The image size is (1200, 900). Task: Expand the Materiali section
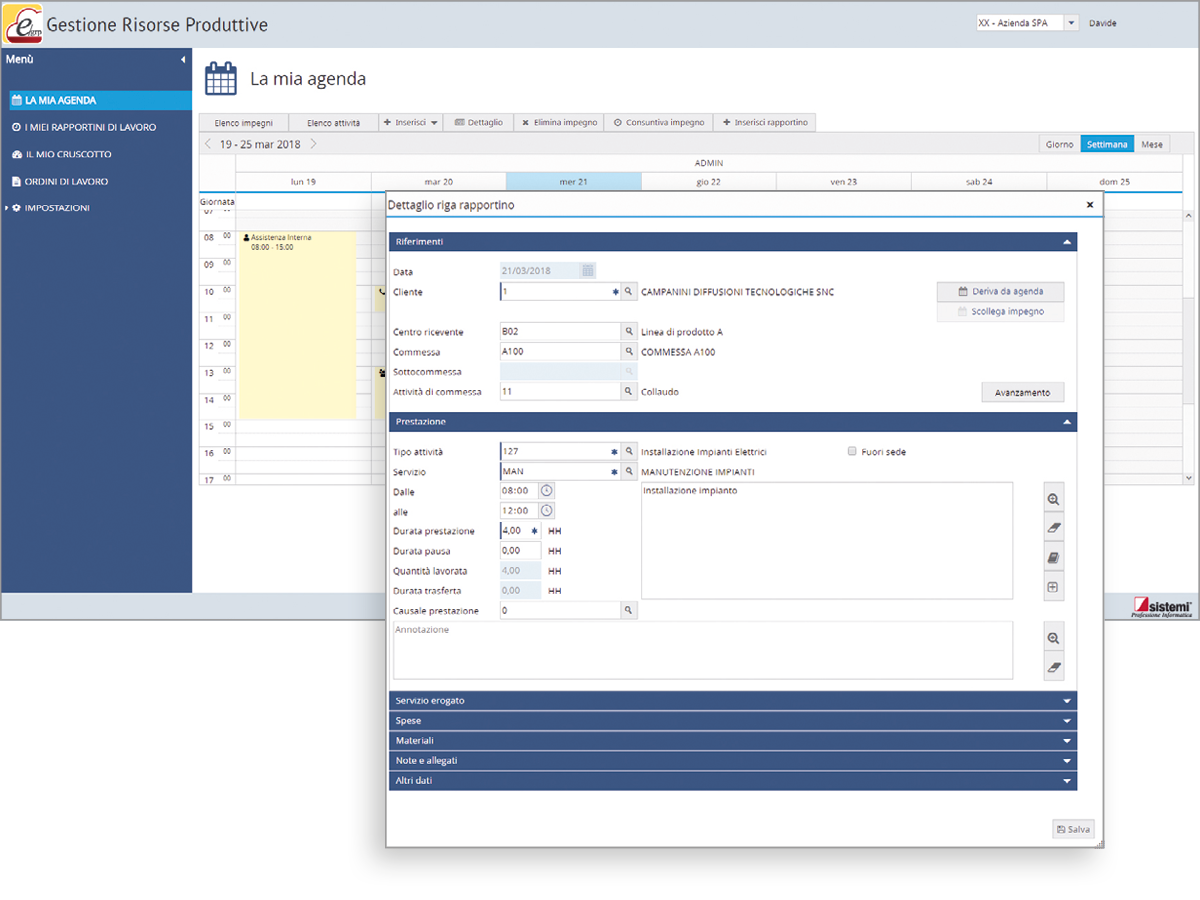pyautogui.click(x=732, y=741)
